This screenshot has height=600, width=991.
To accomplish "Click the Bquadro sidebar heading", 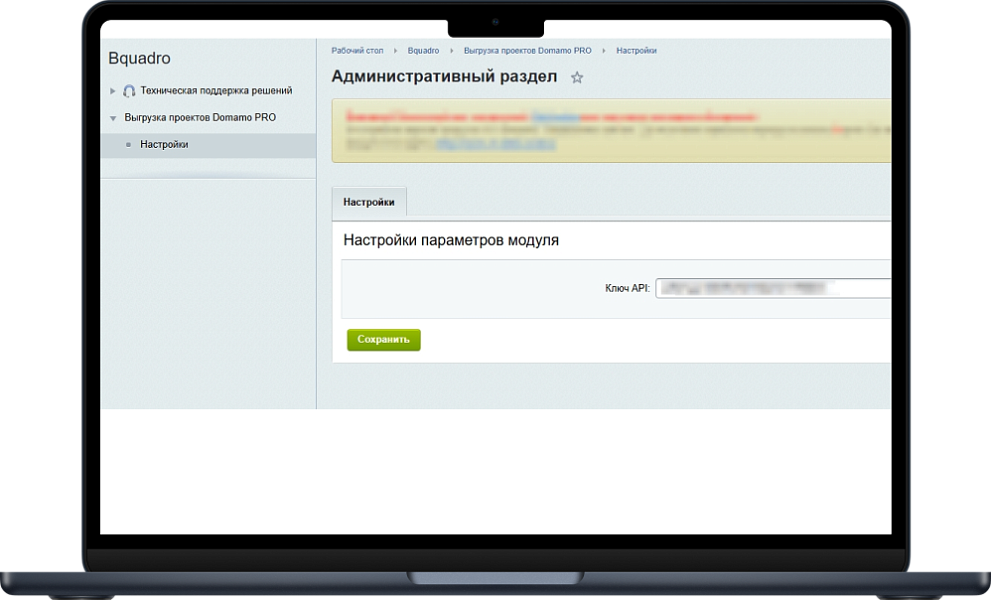I will (139, 59).
